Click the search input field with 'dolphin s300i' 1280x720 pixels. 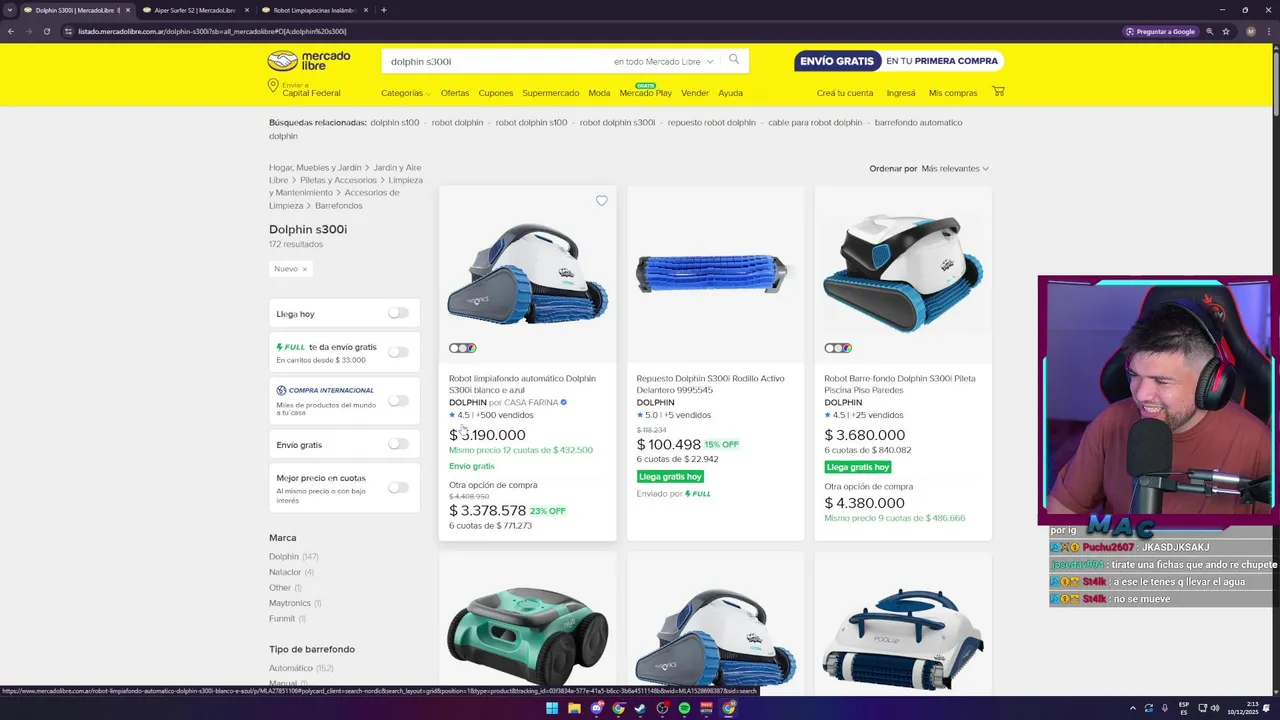point(498,62)
